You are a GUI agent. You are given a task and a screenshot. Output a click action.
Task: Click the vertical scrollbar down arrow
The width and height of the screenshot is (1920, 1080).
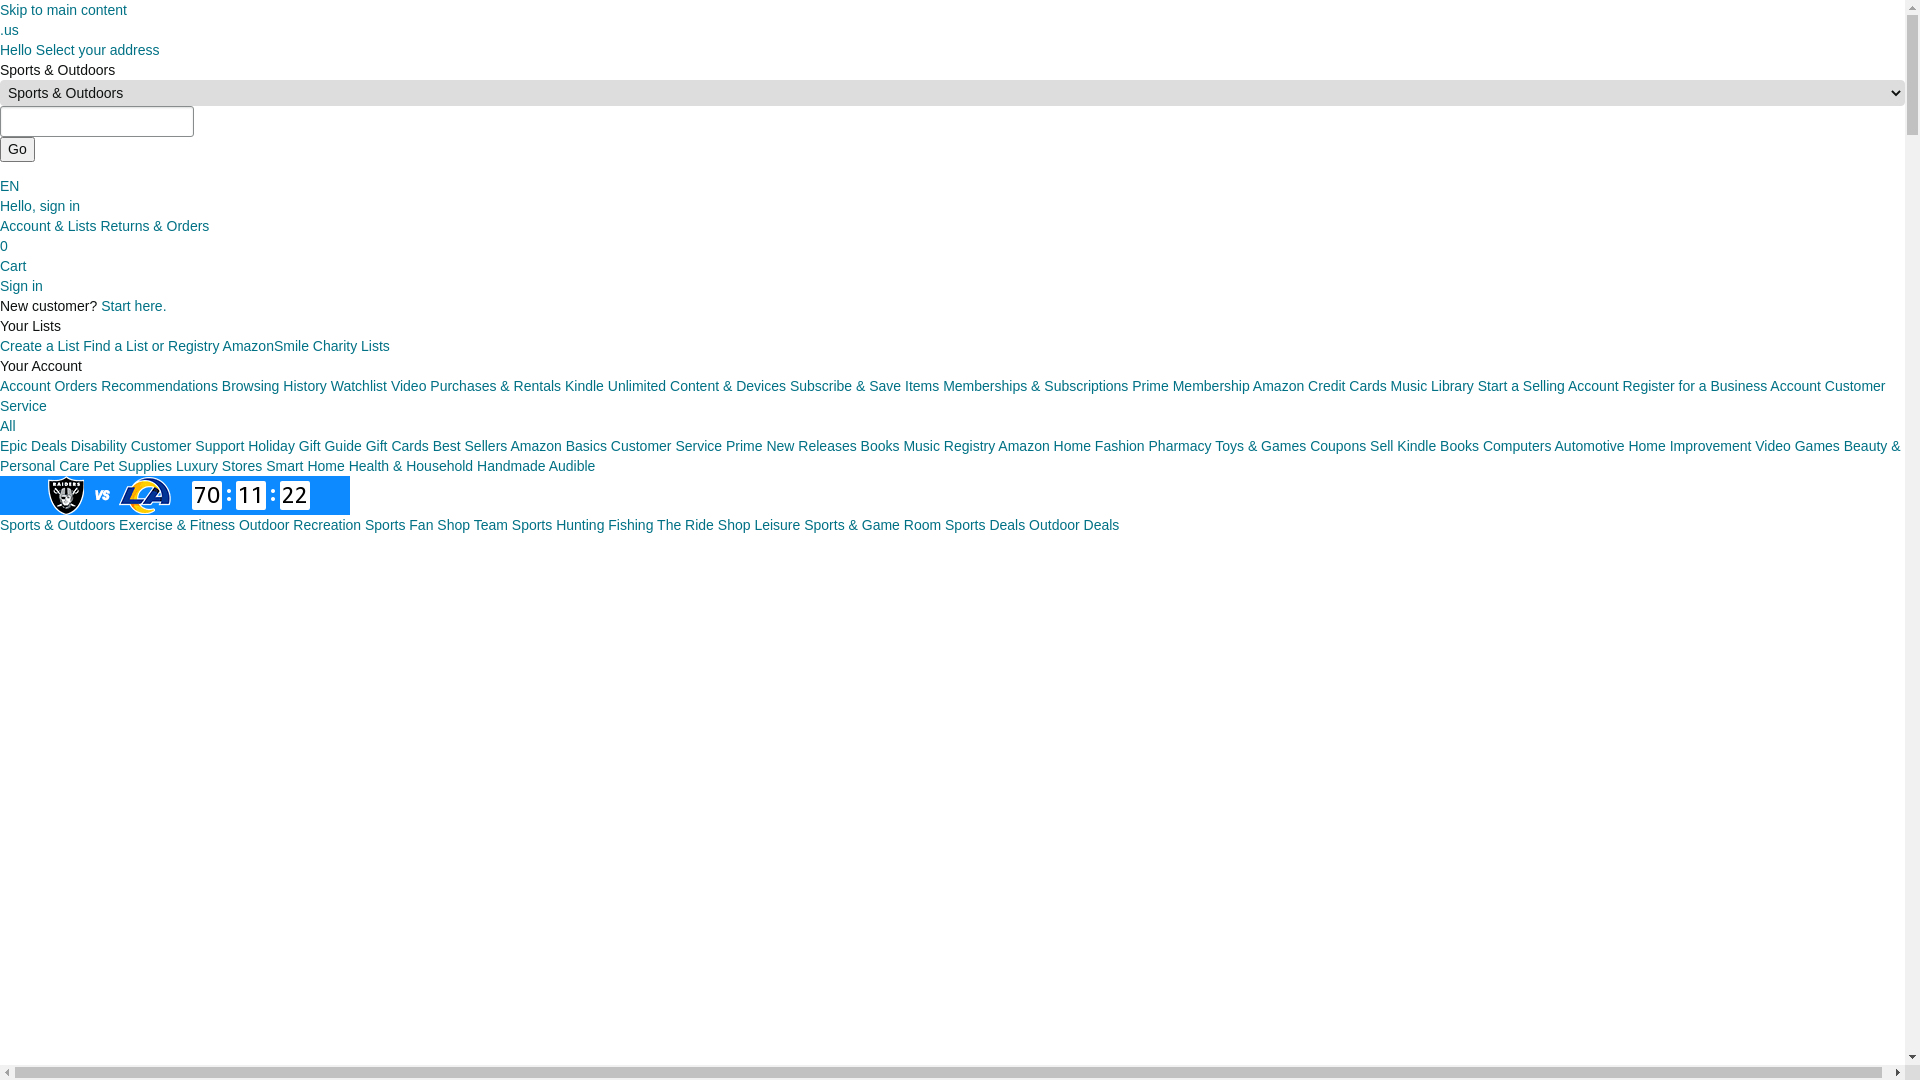coord(1912,1056)
